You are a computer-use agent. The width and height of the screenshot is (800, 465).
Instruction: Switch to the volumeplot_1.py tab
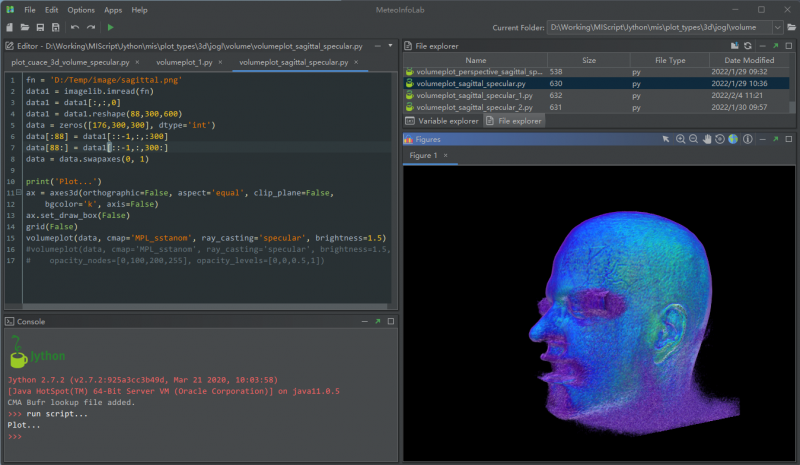[183, 62]
